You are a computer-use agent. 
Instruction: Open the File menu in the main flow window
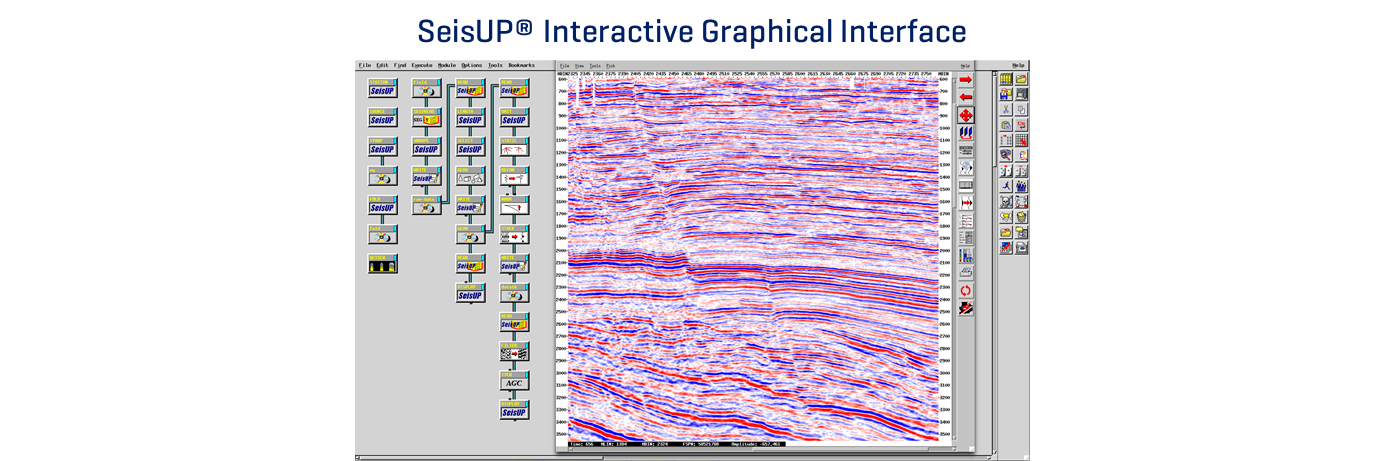tap(364, 65)
